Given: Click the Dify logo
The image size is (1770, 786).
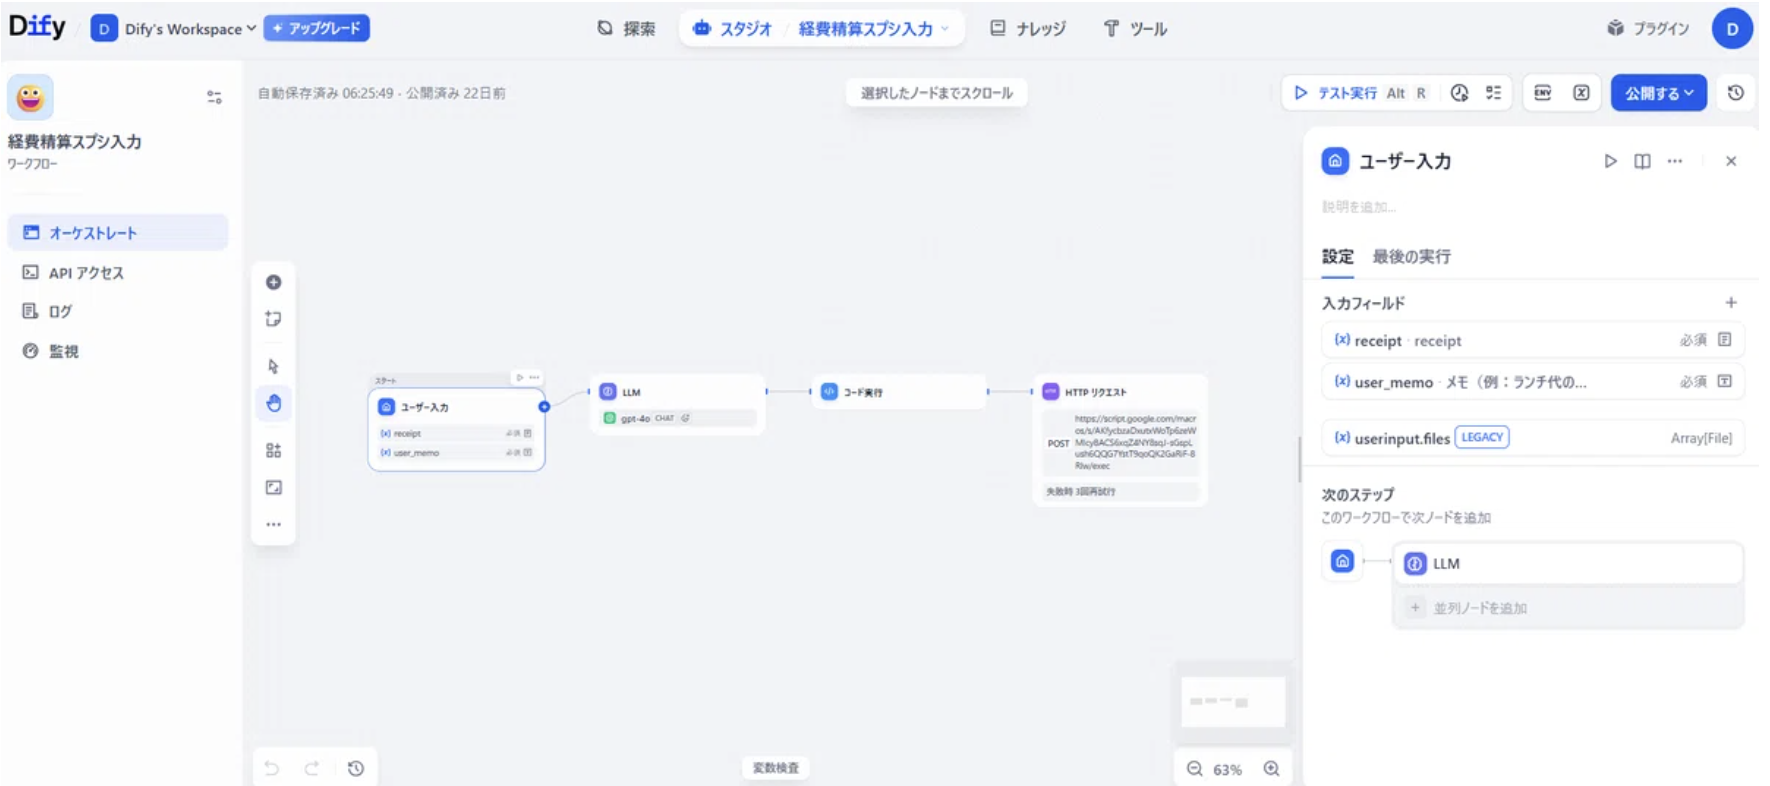Looking at the screenshot, I should [37, 27].
